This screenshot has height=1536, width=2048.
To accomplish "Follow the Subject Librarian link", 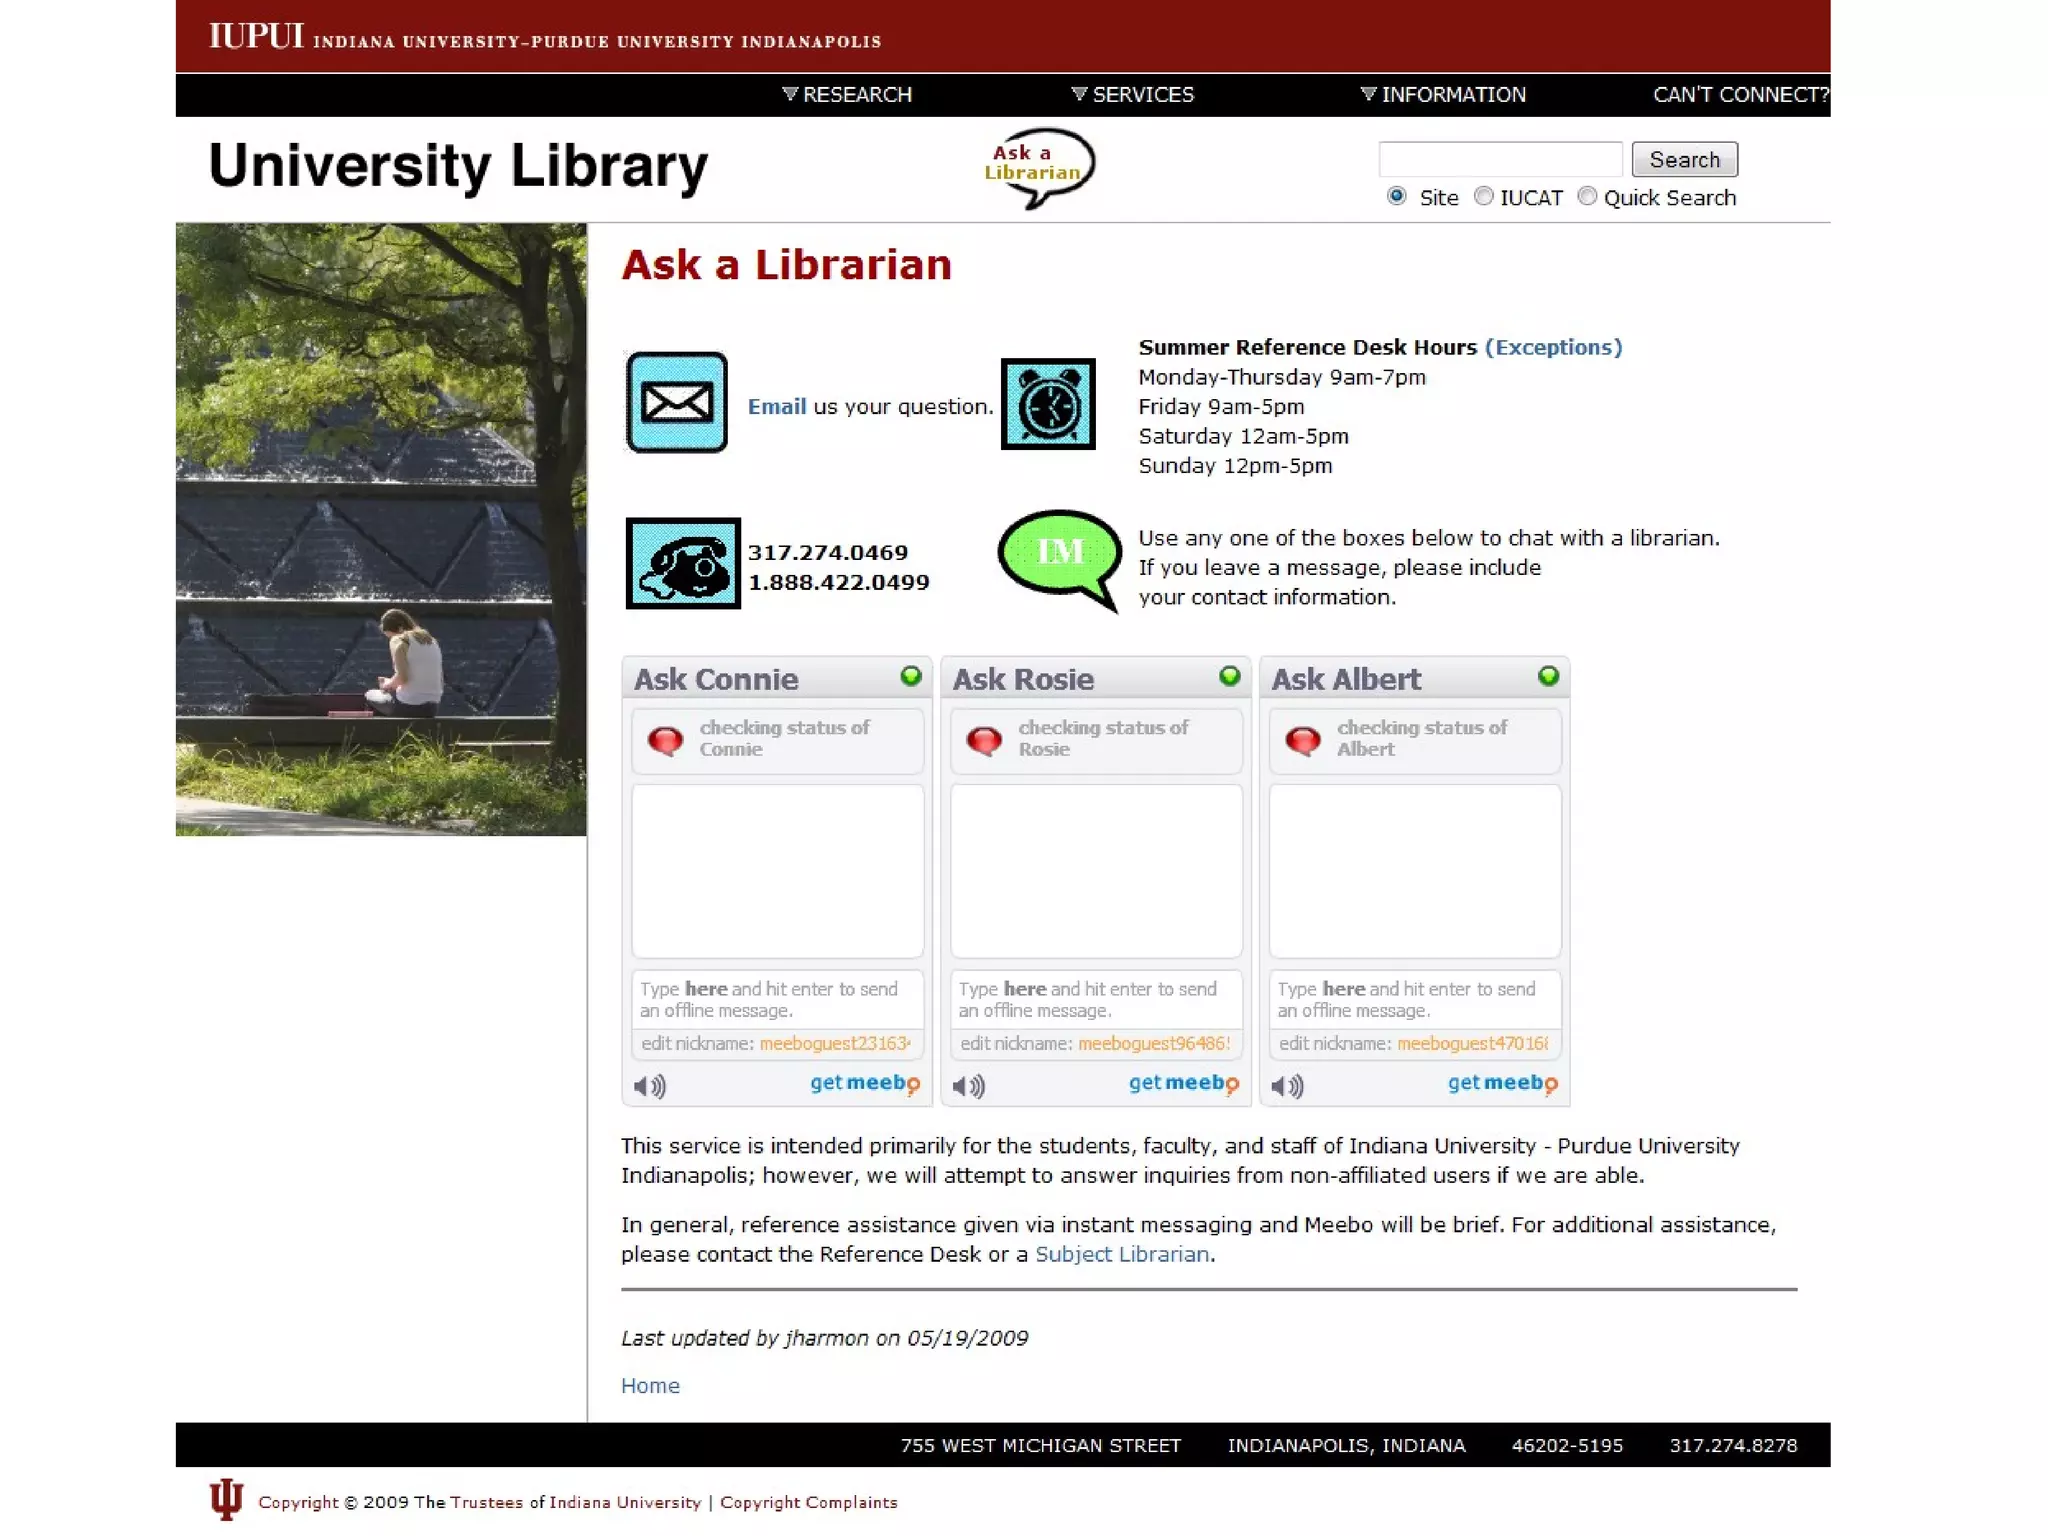I will tap(1121, 1254).
